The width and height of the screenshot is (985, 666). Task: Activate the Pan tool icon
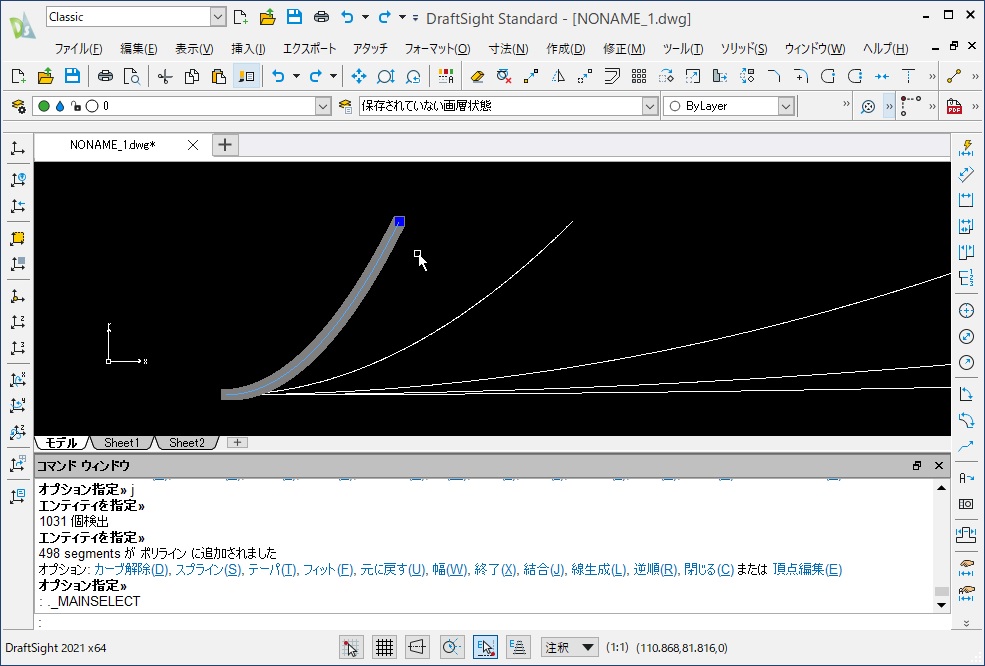click(x=359, y=77)
